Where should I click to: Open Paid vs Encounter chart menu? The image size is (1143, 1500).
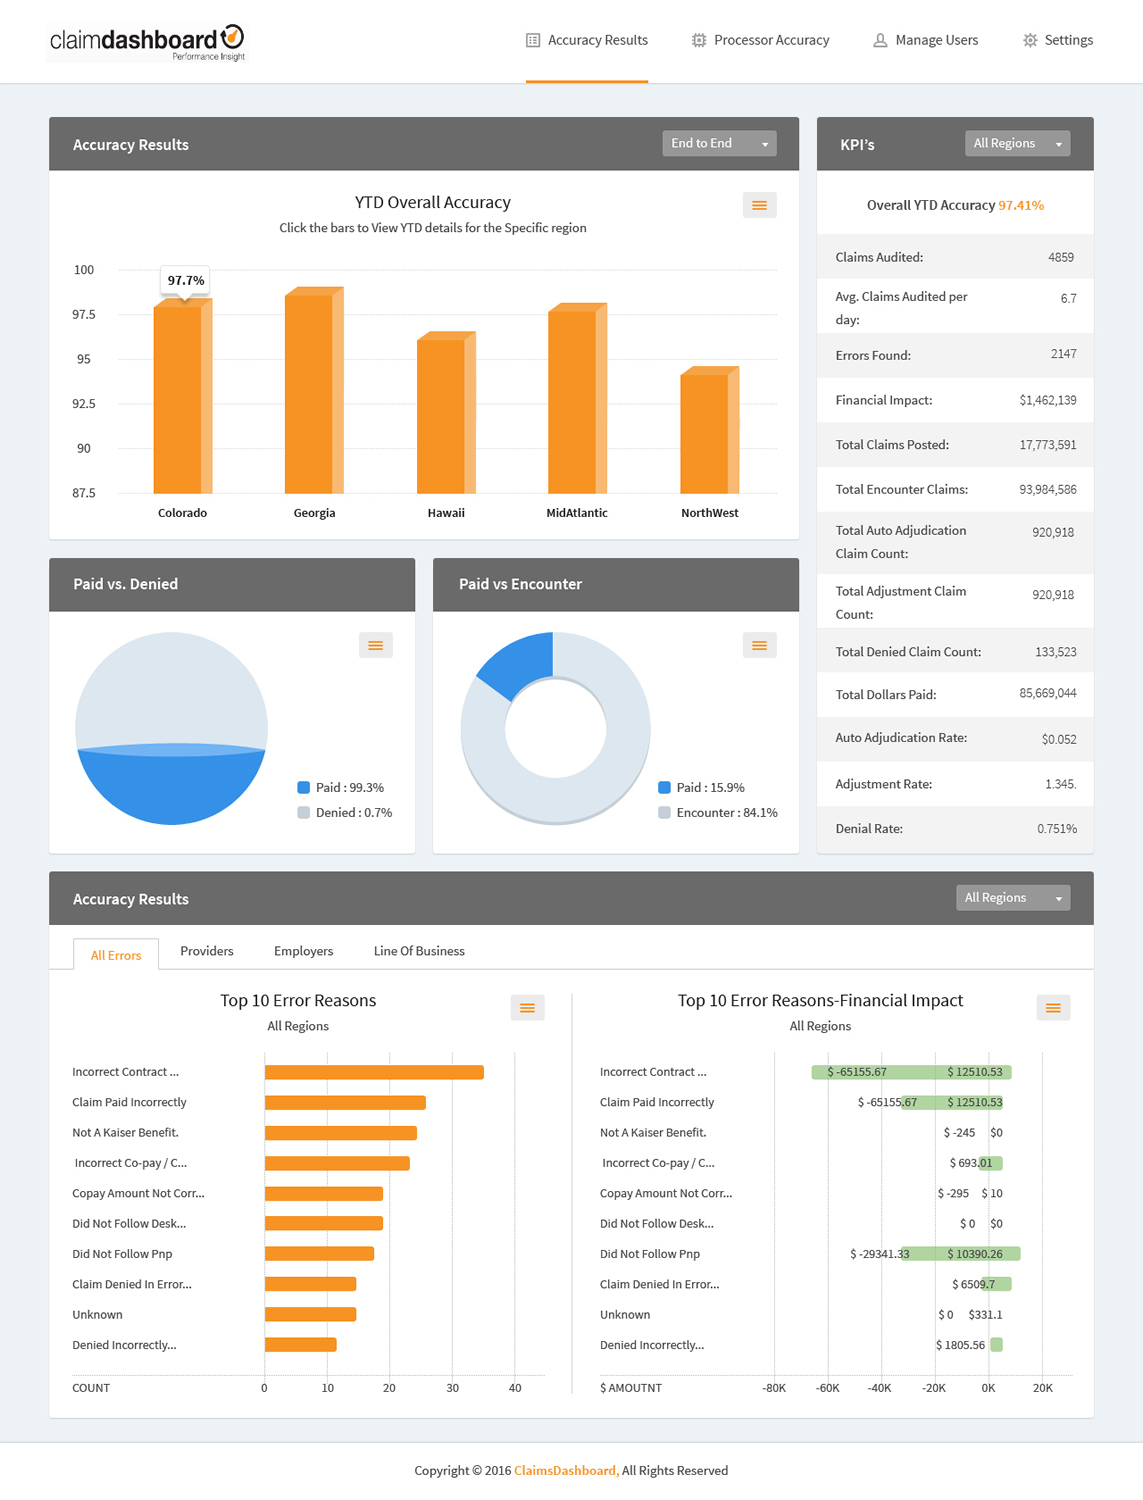click(x=760, y=645)
